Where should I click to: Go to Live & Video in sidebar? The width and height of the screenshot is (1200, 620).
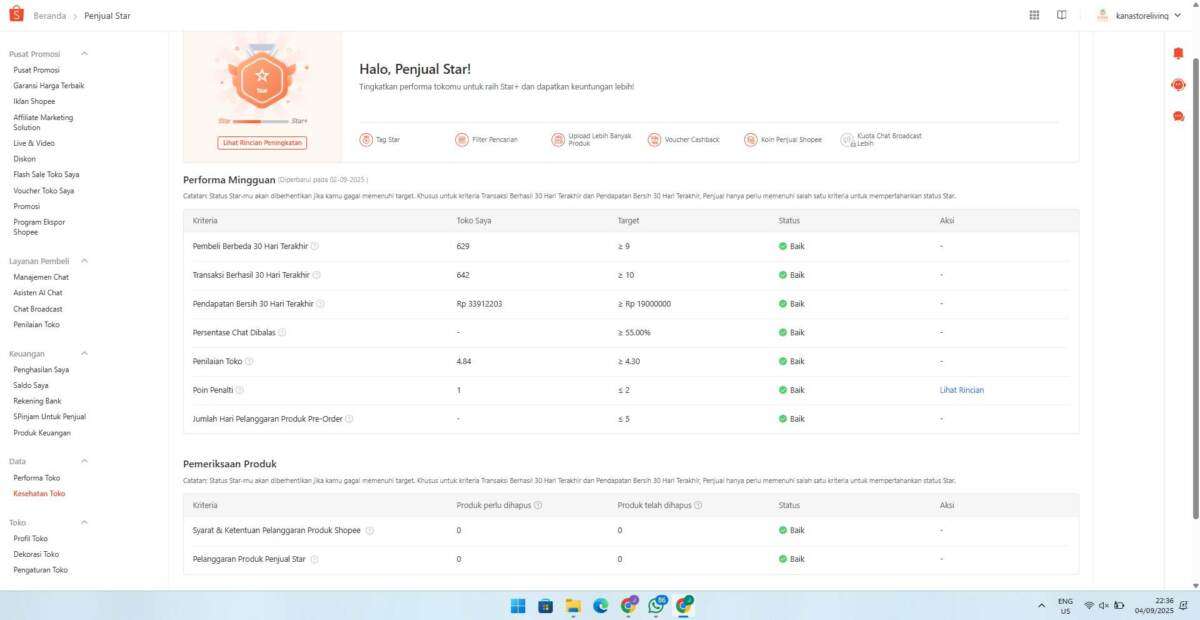34,143
